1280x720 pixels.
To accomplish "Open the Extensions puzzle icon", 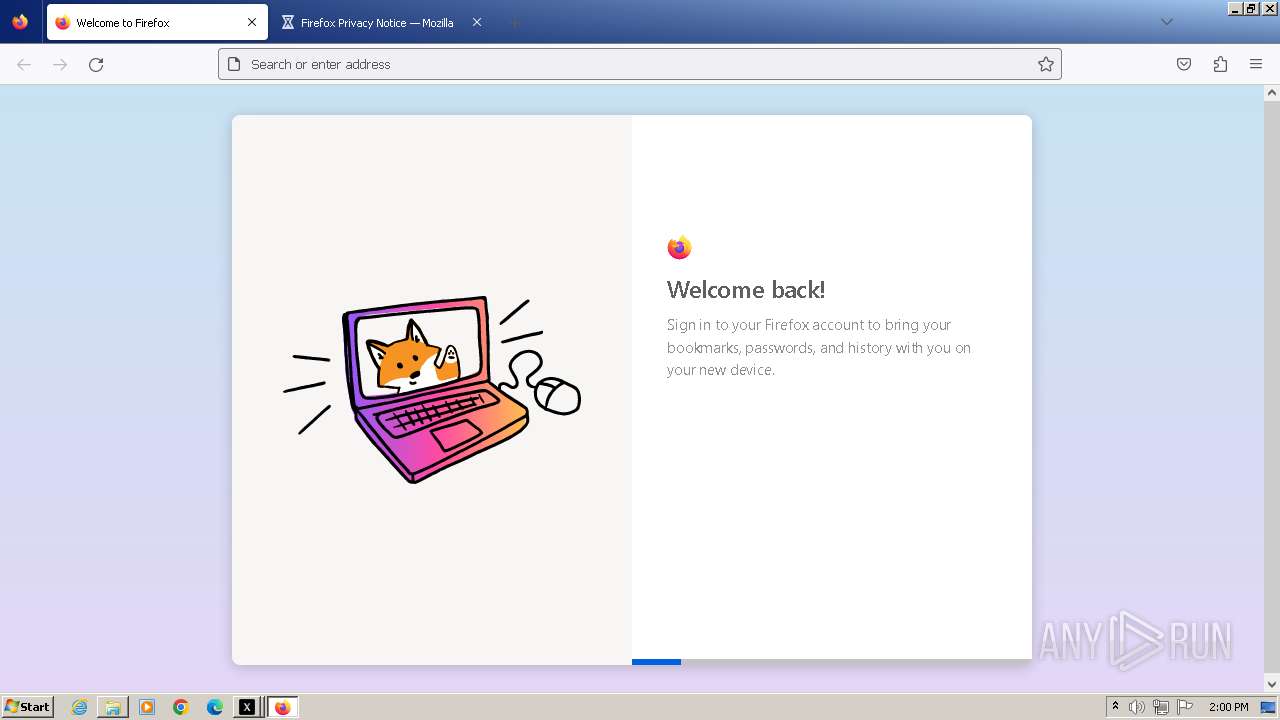I will click(x=1220, y=64).
